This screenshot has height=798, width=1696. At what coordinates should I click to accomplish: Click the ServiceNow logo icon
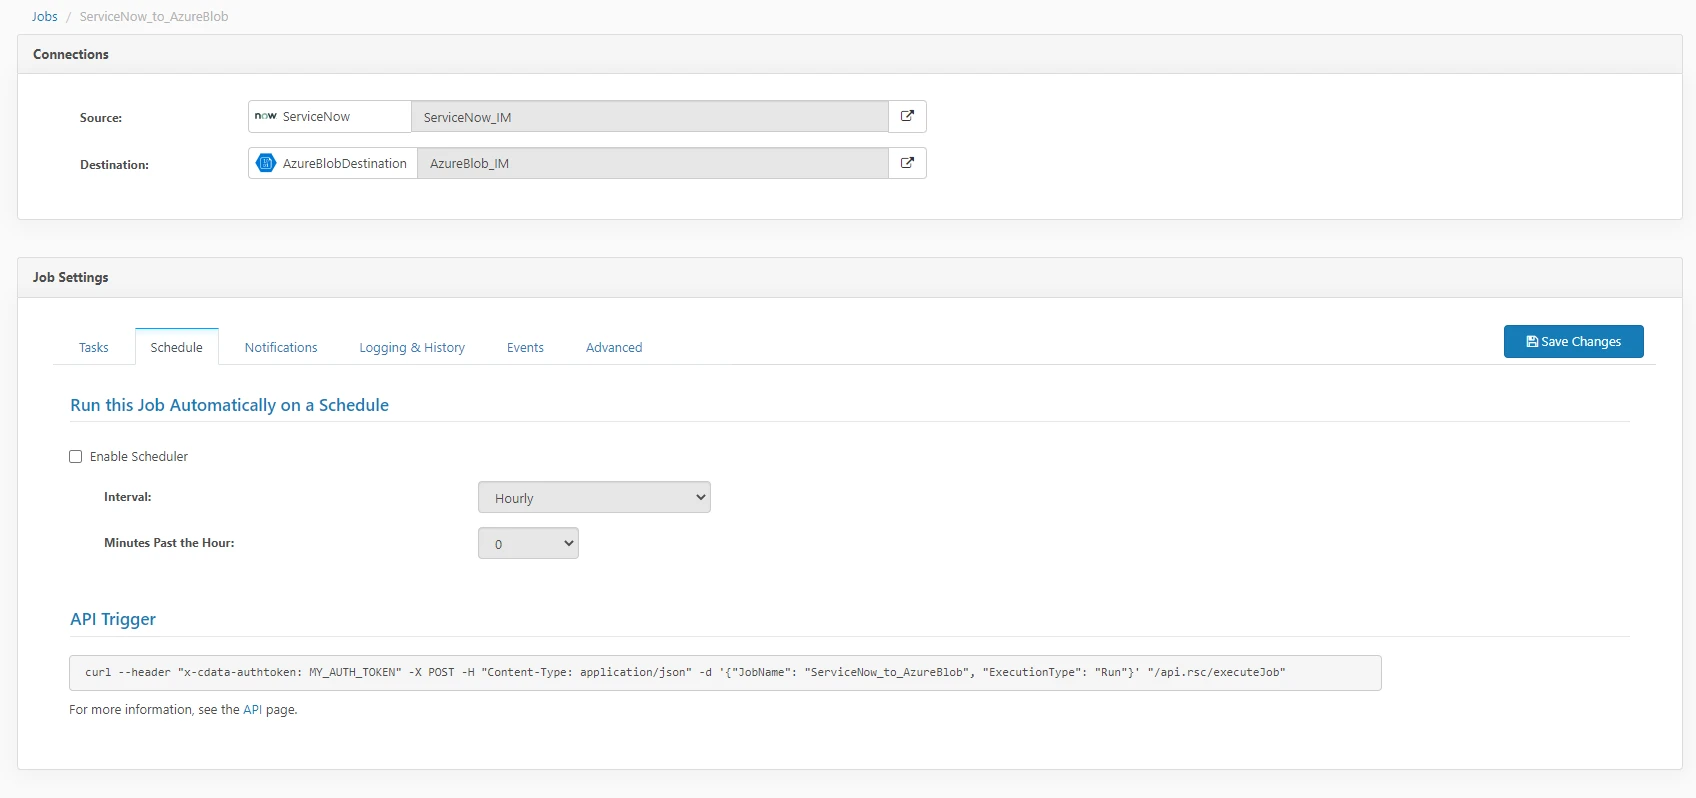coord(265,116)
